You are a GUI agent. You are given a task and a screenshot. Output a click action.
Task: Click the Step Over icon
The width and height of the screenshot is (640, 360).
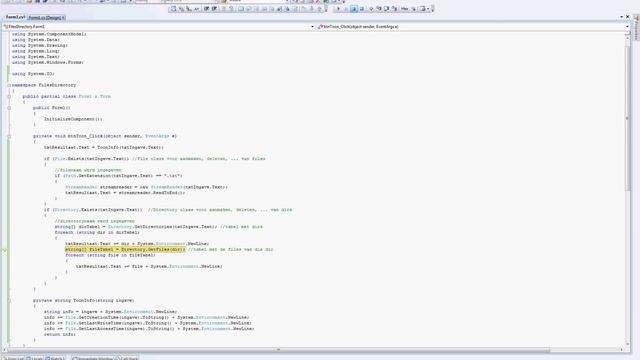(387, 9)
